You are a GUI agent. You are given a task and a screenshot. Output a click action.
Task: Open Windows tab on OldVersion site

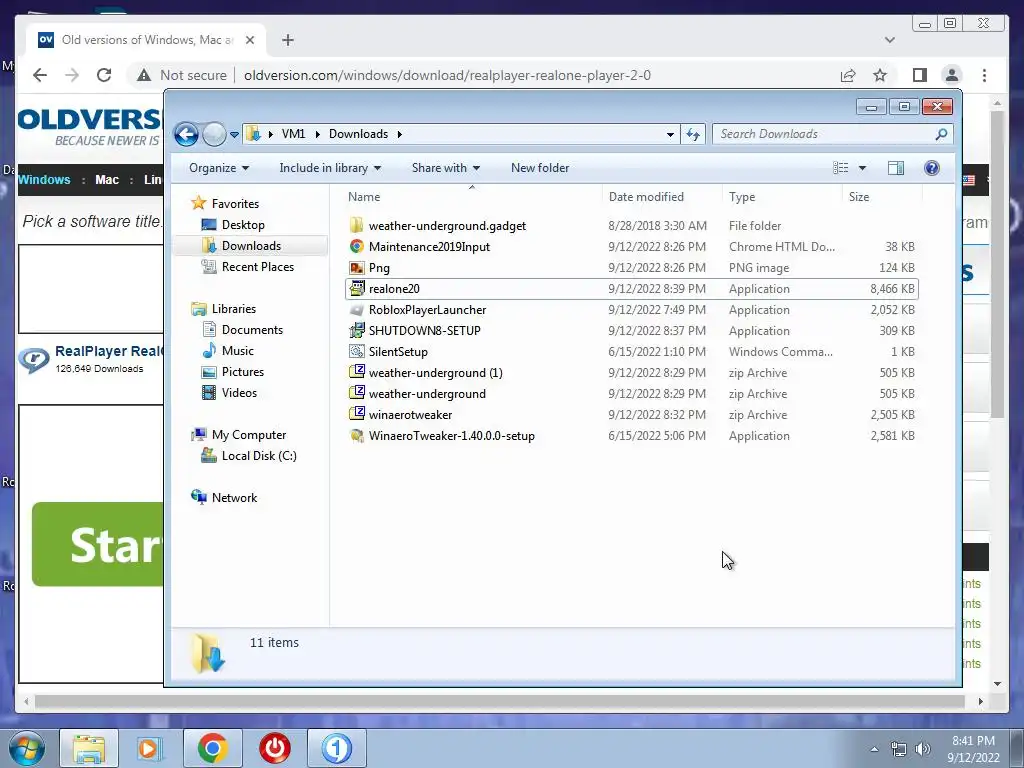click(44, 180)
